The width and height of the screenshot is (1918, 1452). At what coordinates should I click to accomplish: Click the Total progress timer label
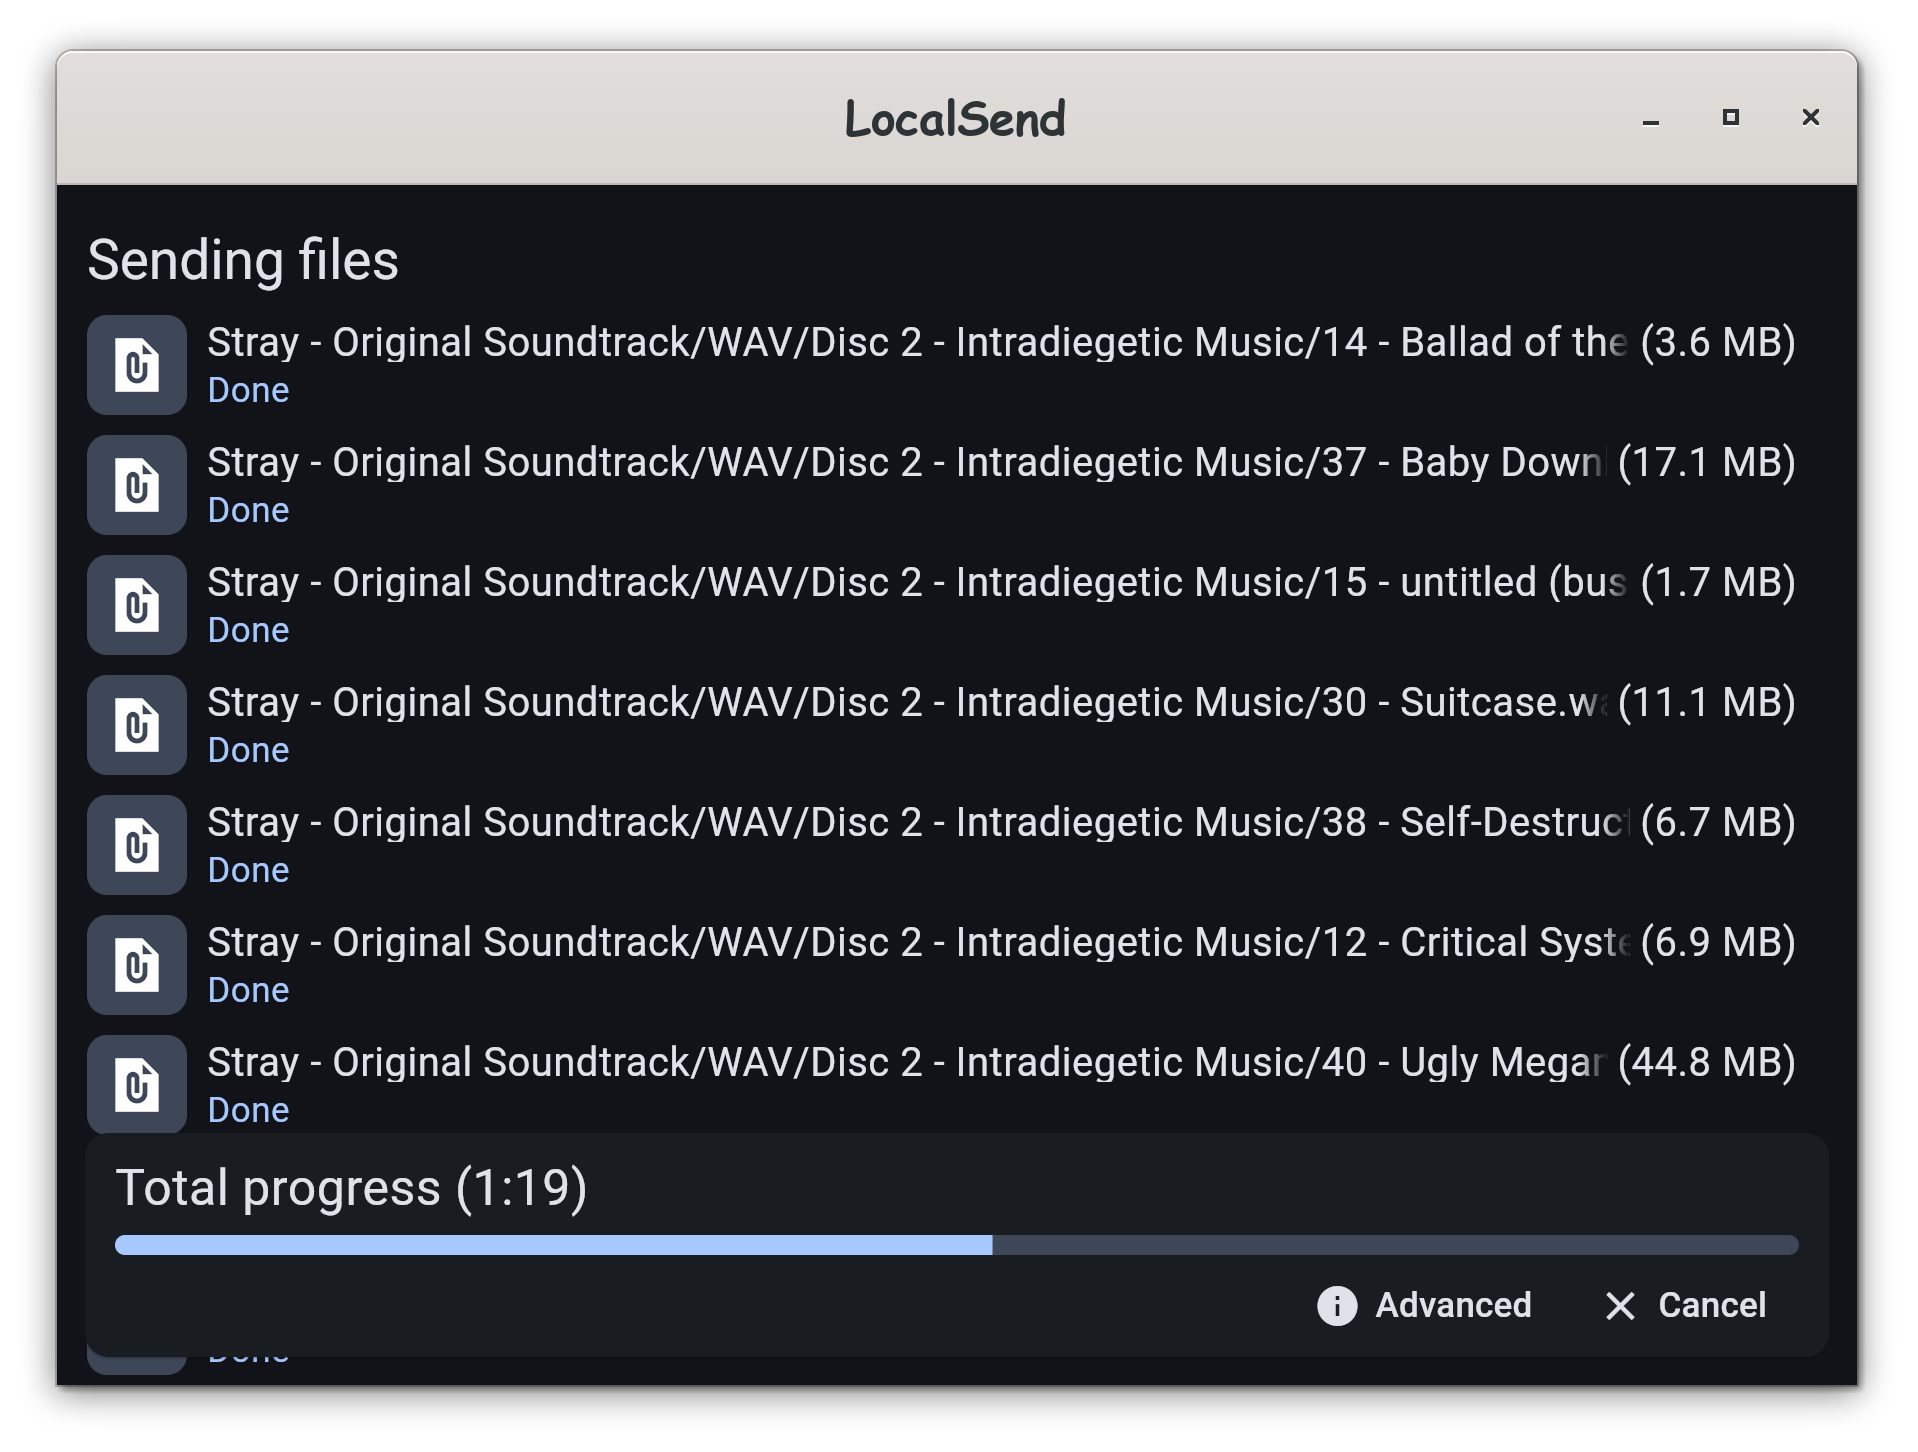point(351,1188)
